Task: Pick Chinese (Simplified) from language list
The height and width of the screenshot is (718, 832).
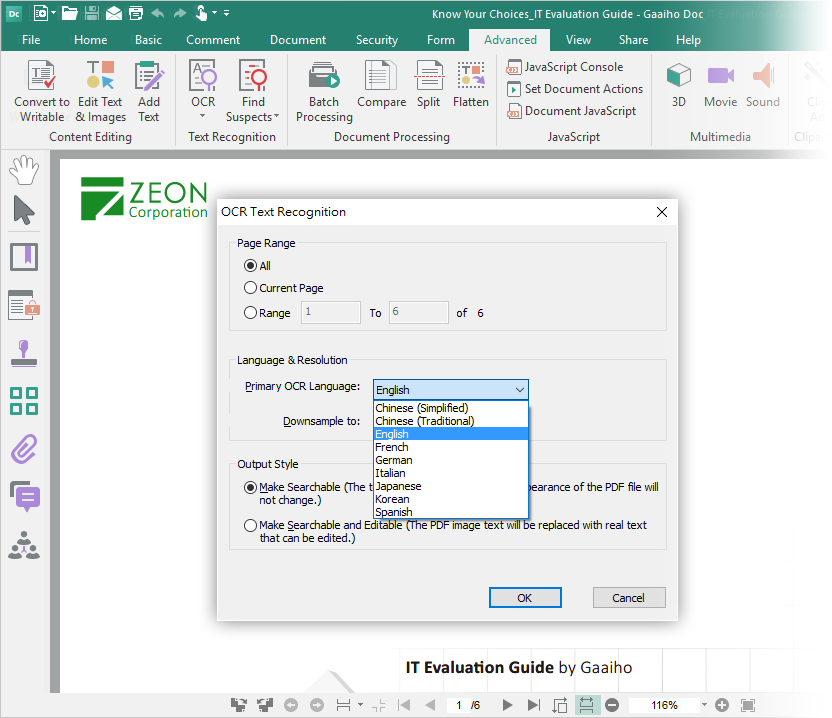Action: pos(451,408)
